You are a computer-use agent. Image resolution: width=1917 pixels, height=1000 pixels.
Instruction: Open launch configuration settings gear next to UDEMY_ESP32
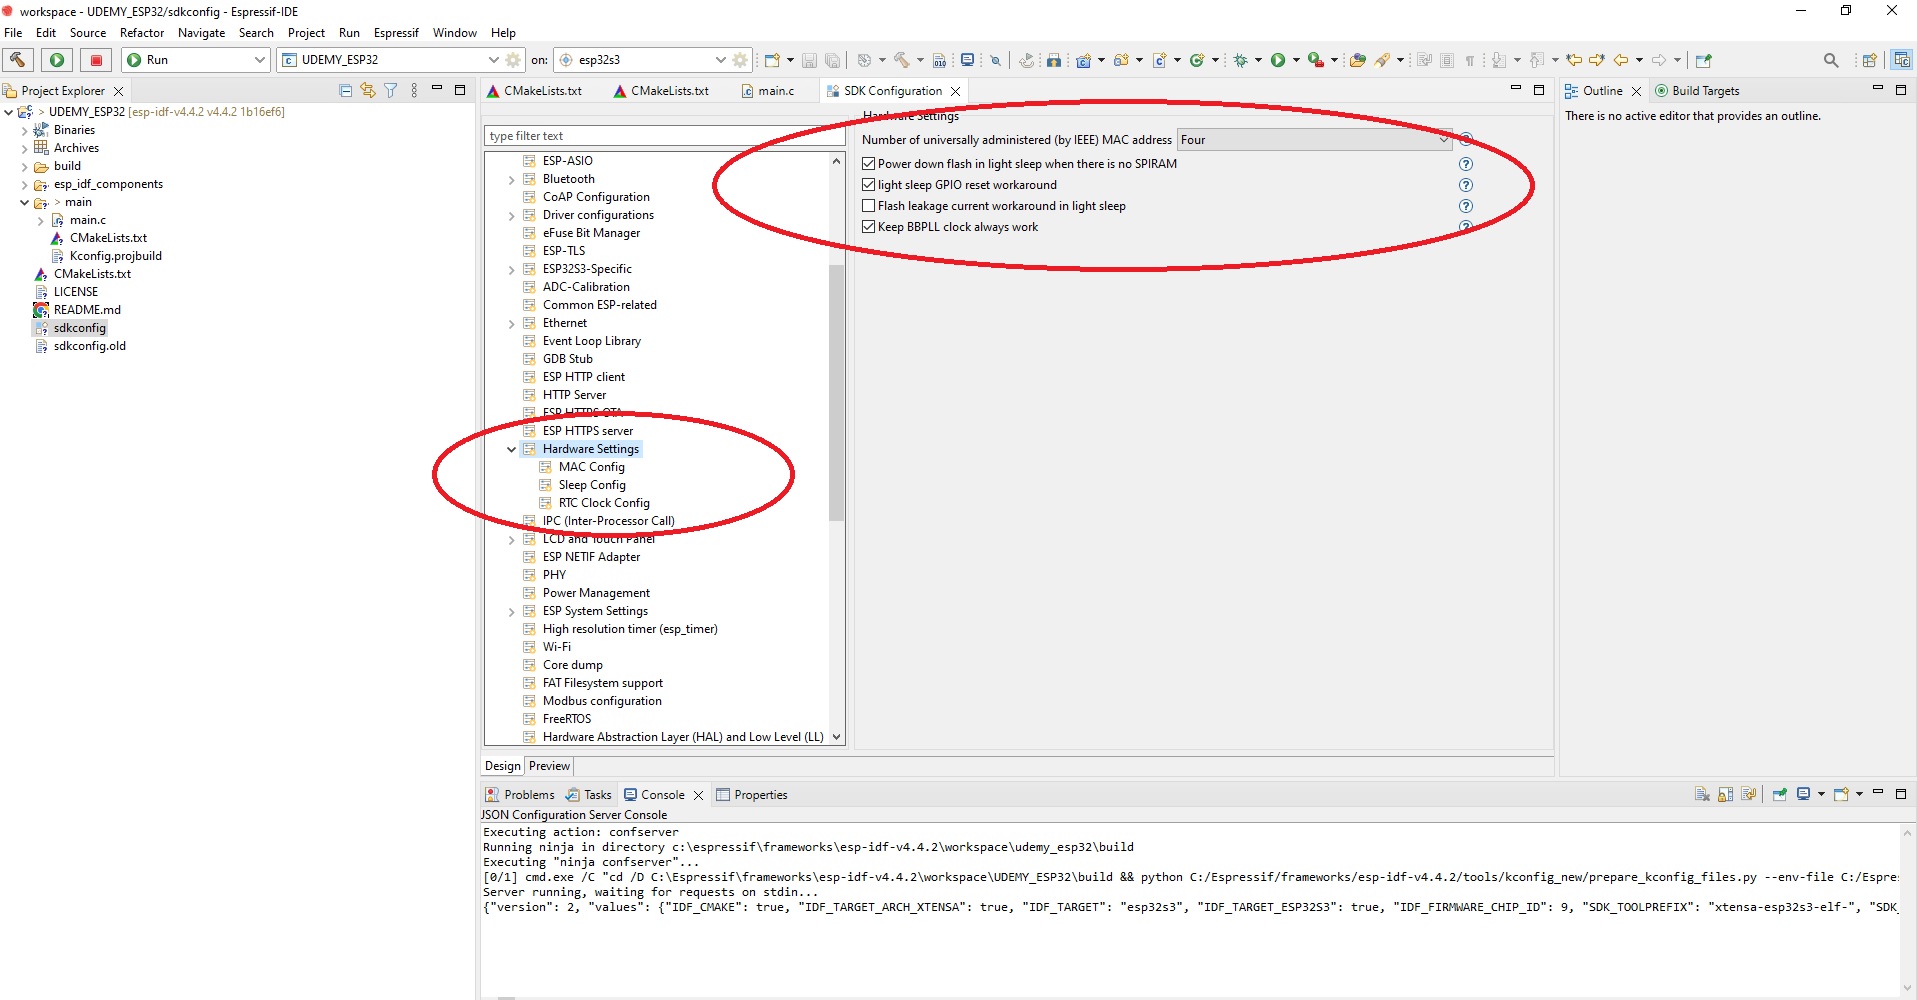tap(513, 60)
